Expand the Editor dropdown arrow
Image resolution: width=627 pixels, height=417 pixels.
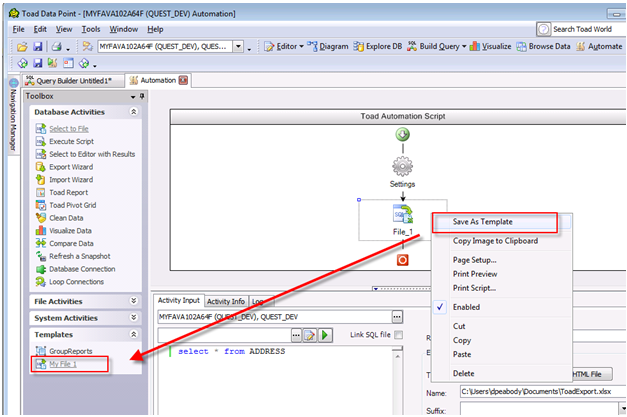pos(302,46)
